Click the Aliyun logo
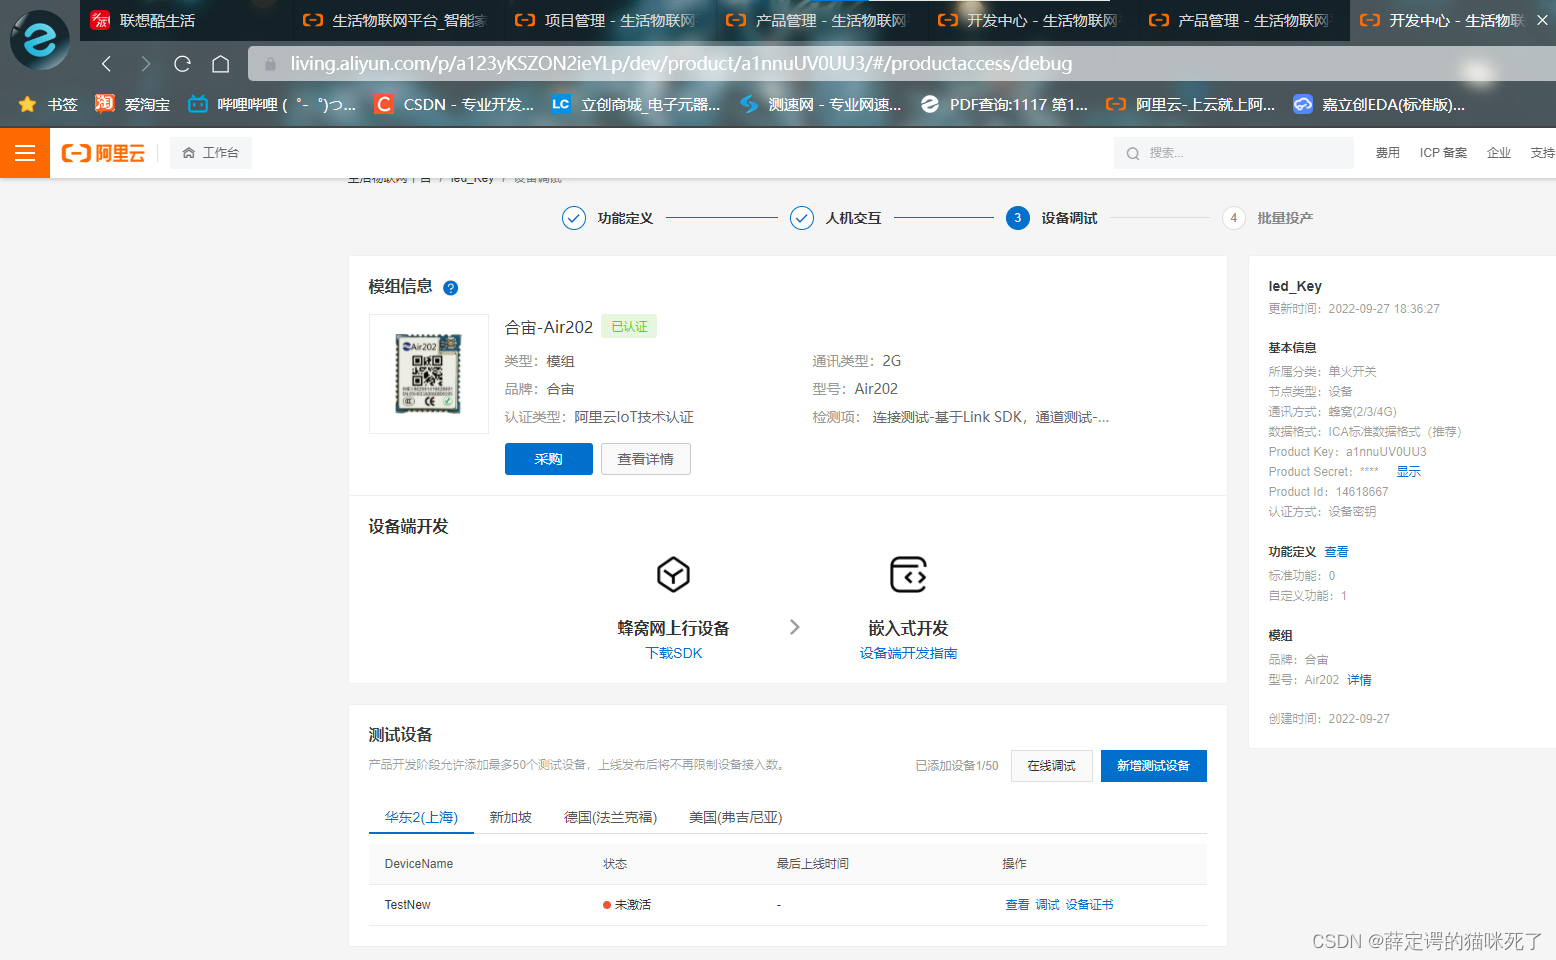The height and width of the screenshot is (960, 1556). tap(103, 153)
